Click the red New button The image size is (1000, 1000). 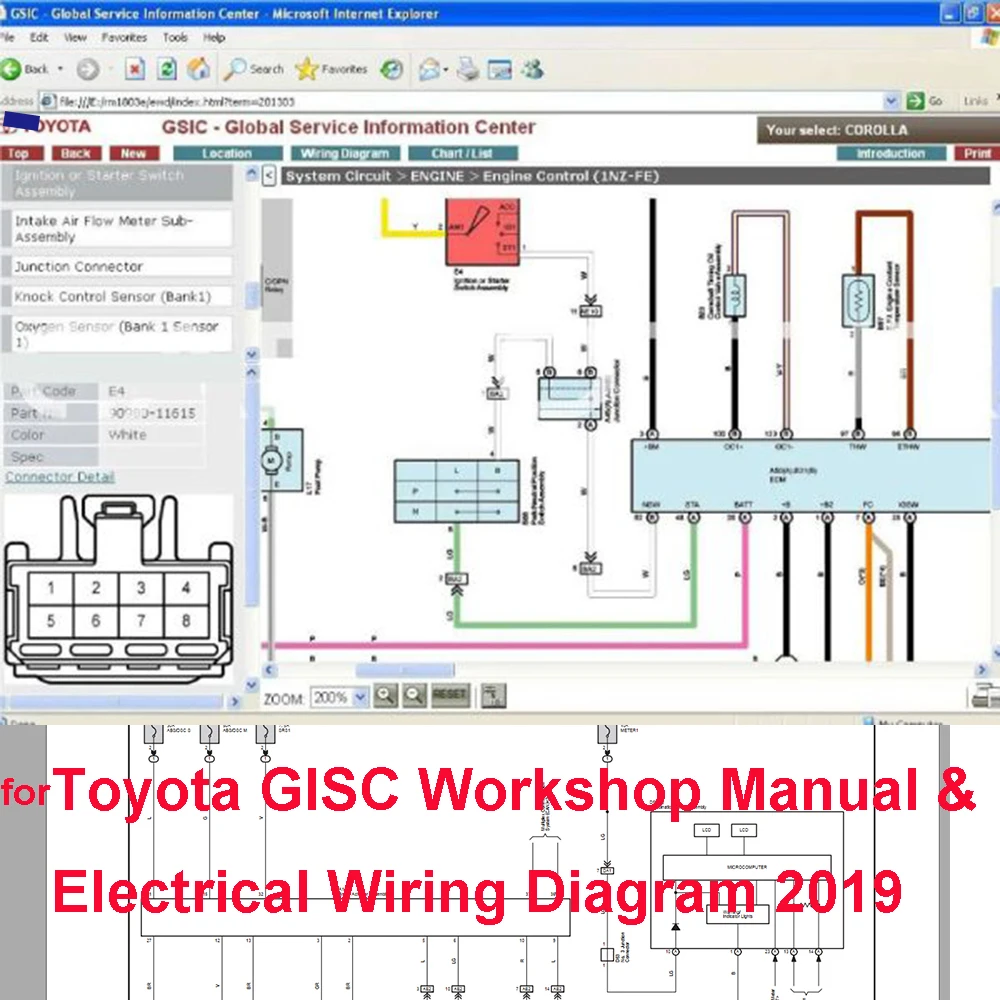click(x=133, y=153)
